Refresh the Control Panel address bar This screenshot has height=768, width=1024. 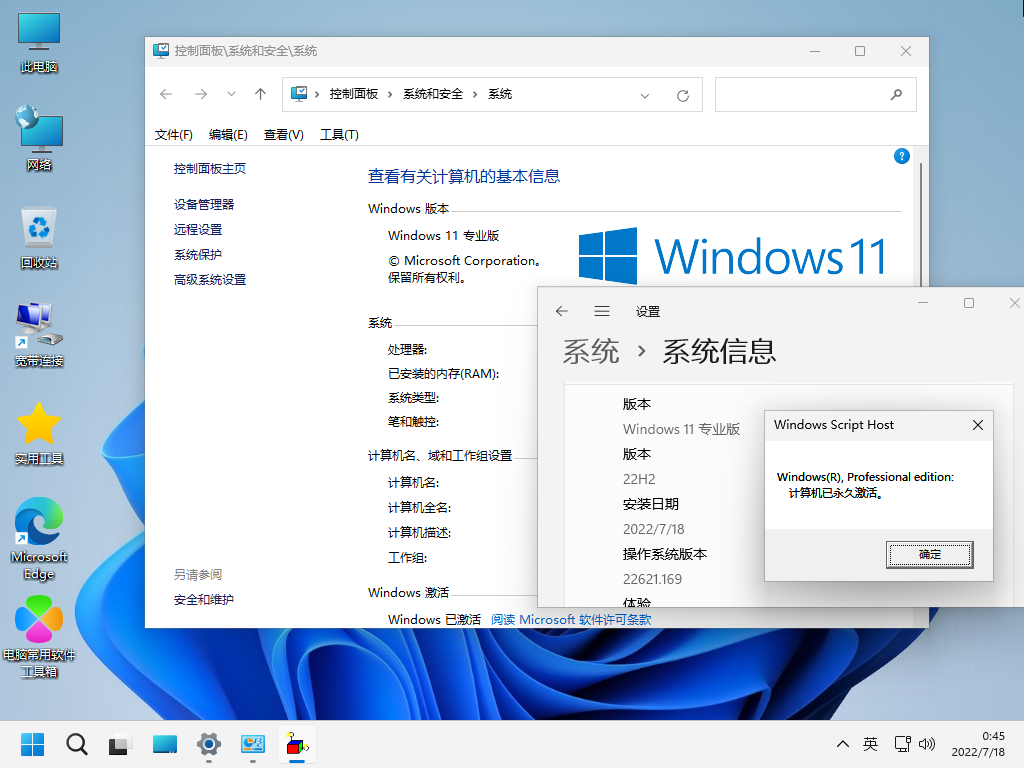[683, 95]
